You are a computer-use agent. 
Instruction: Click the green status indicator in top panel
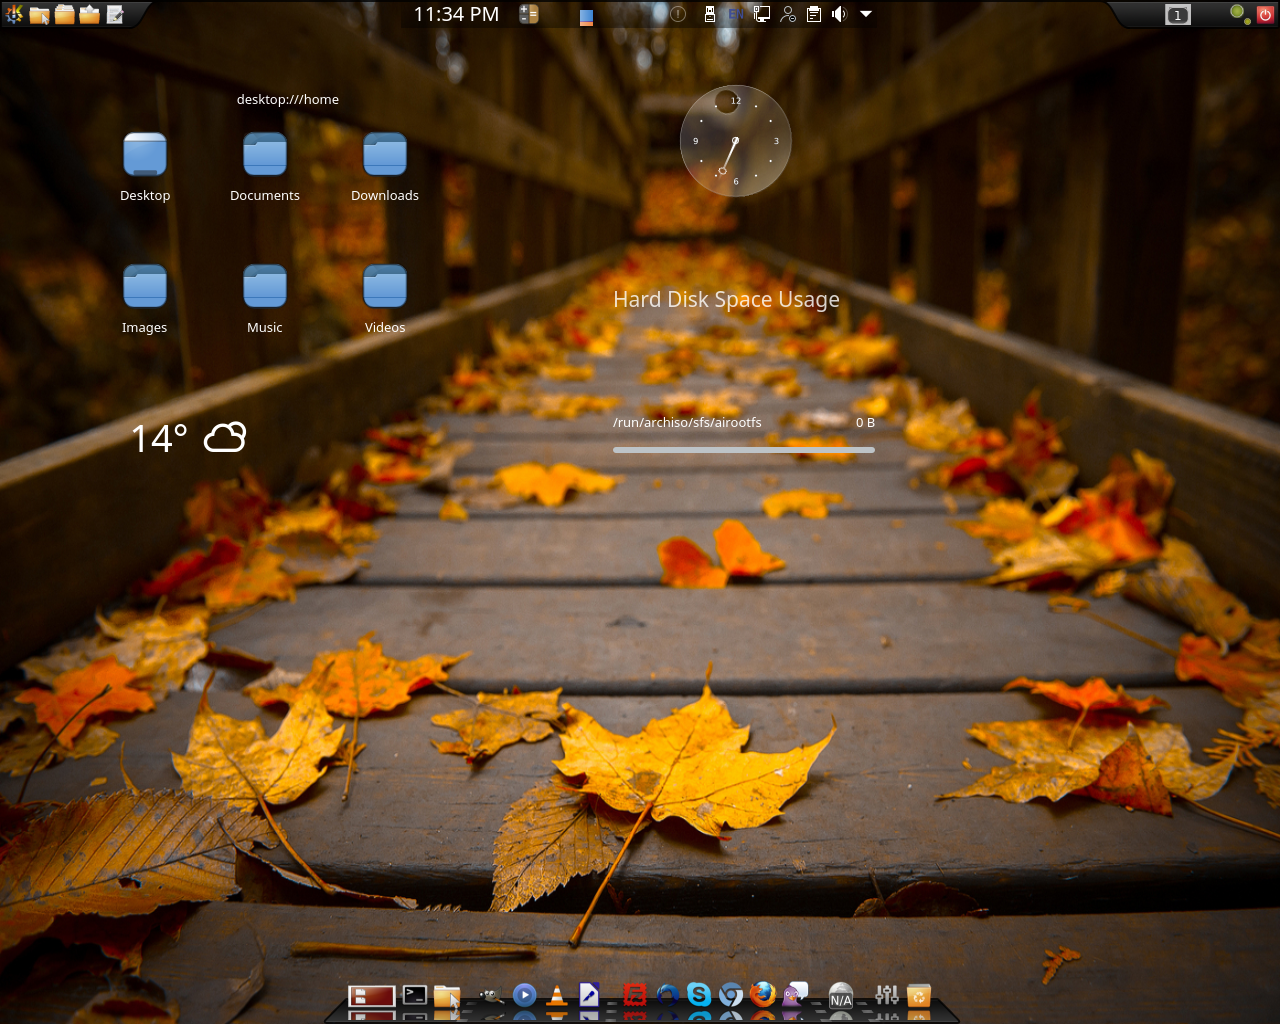(1238, 13)
